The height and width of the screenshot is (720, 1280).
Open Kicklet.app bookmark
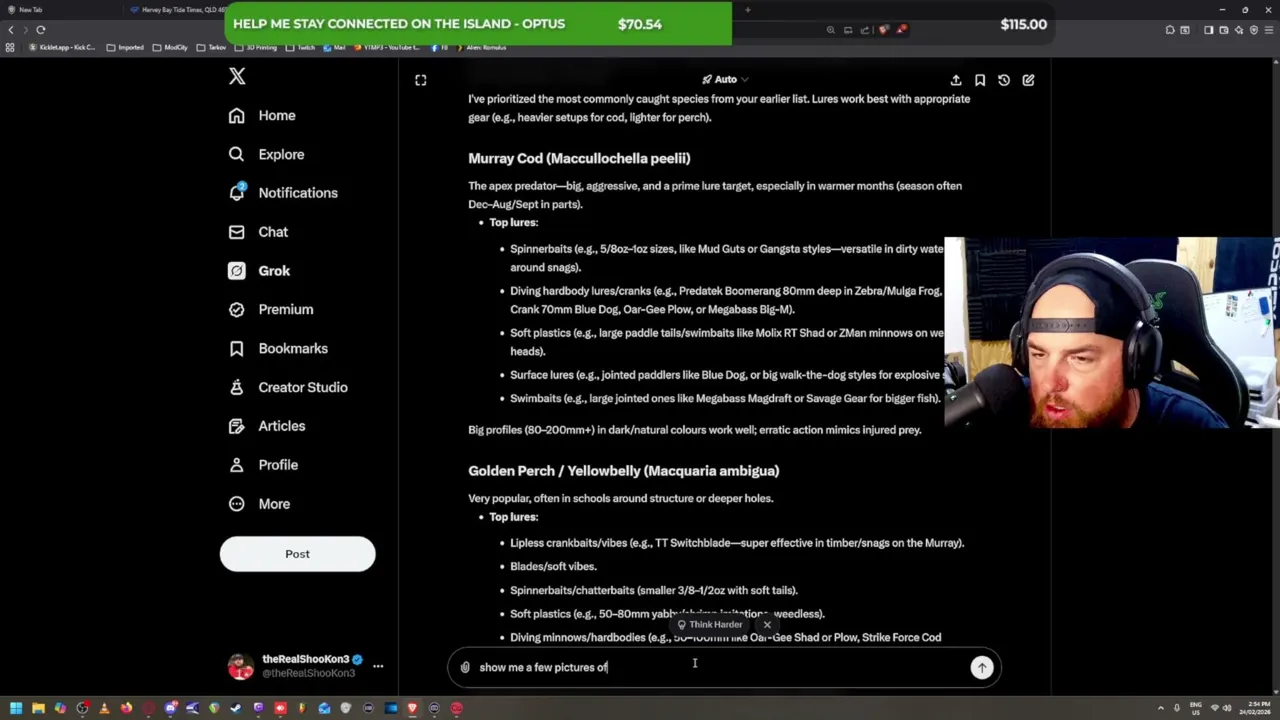[62, 48]
